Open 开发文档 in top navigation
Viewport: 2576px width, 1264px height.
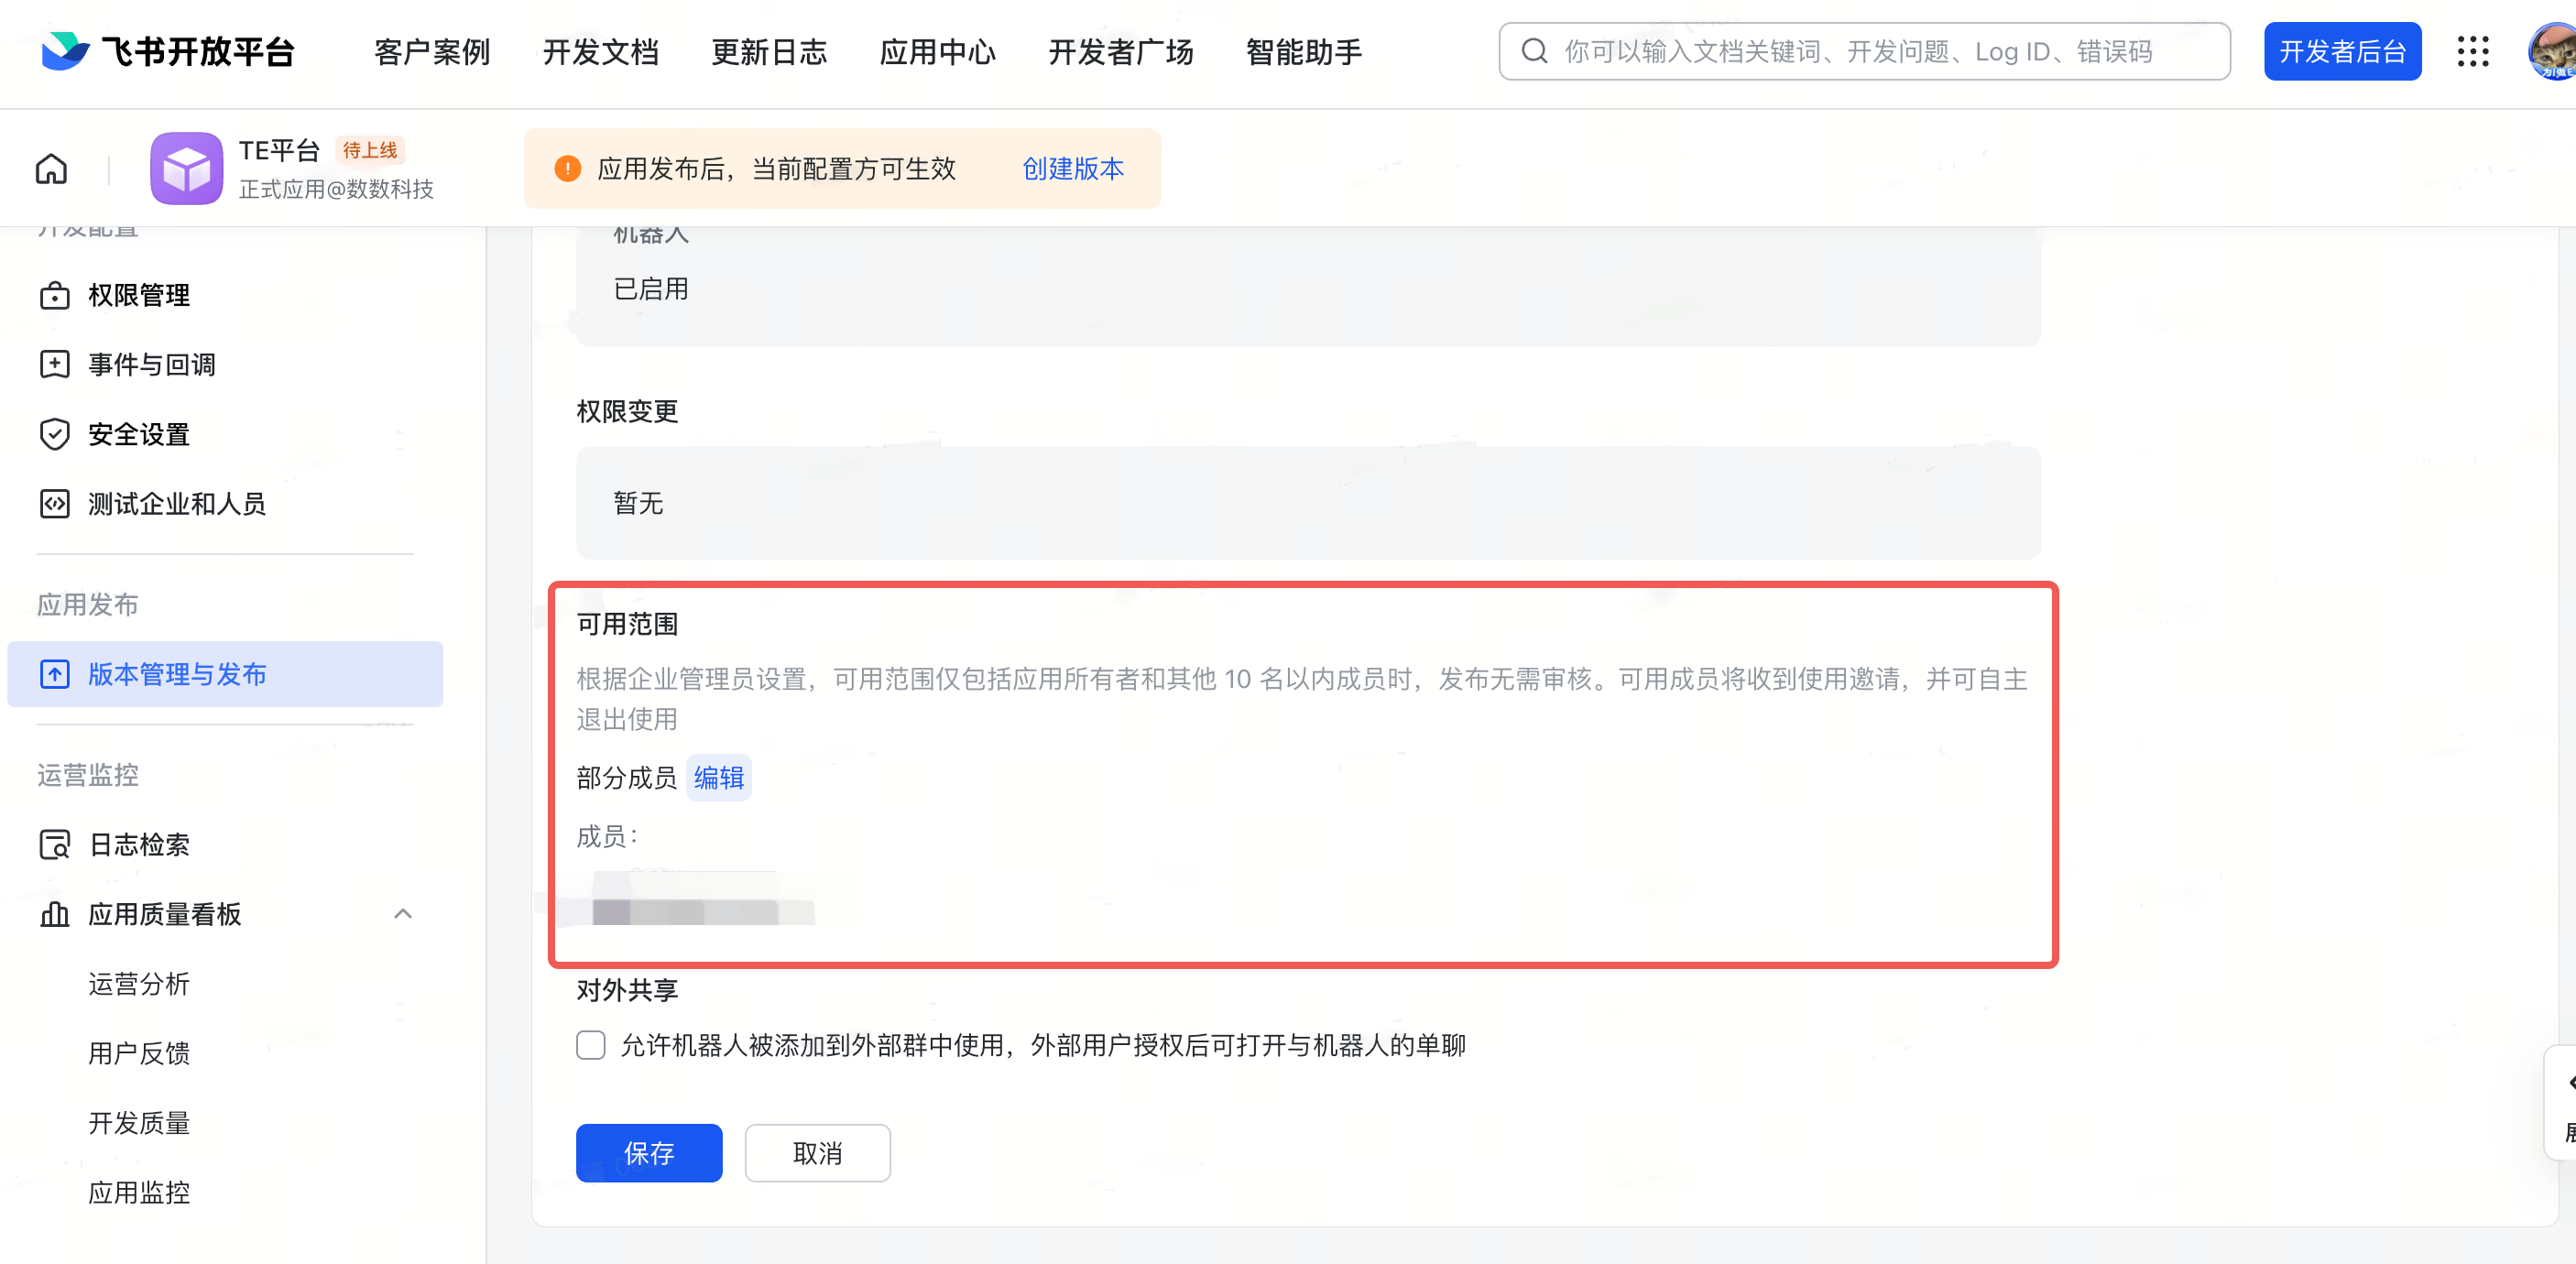pos(601,51)
